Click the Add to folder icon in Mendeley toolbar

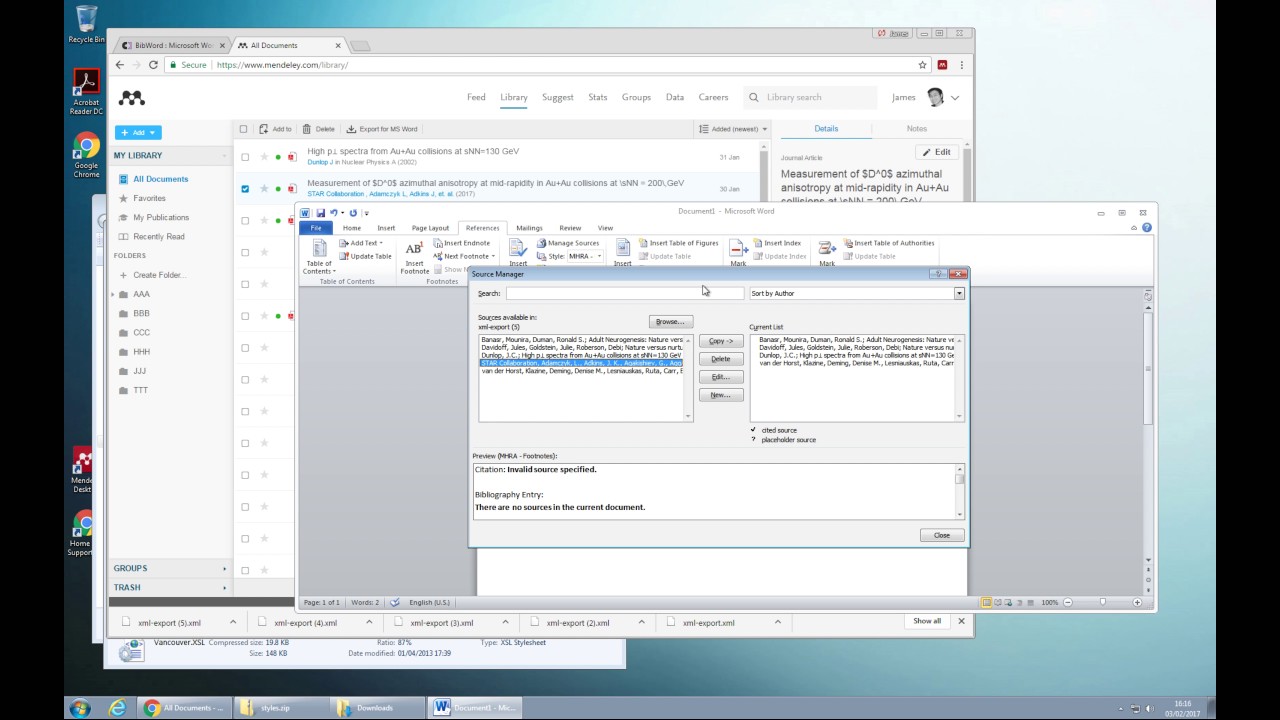(x=264, y=129)
